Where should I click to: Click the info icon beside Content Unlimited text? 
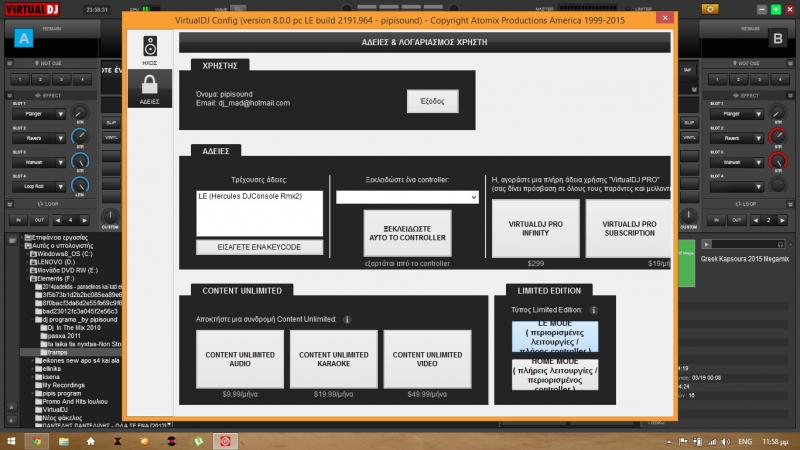click(346, 319)
